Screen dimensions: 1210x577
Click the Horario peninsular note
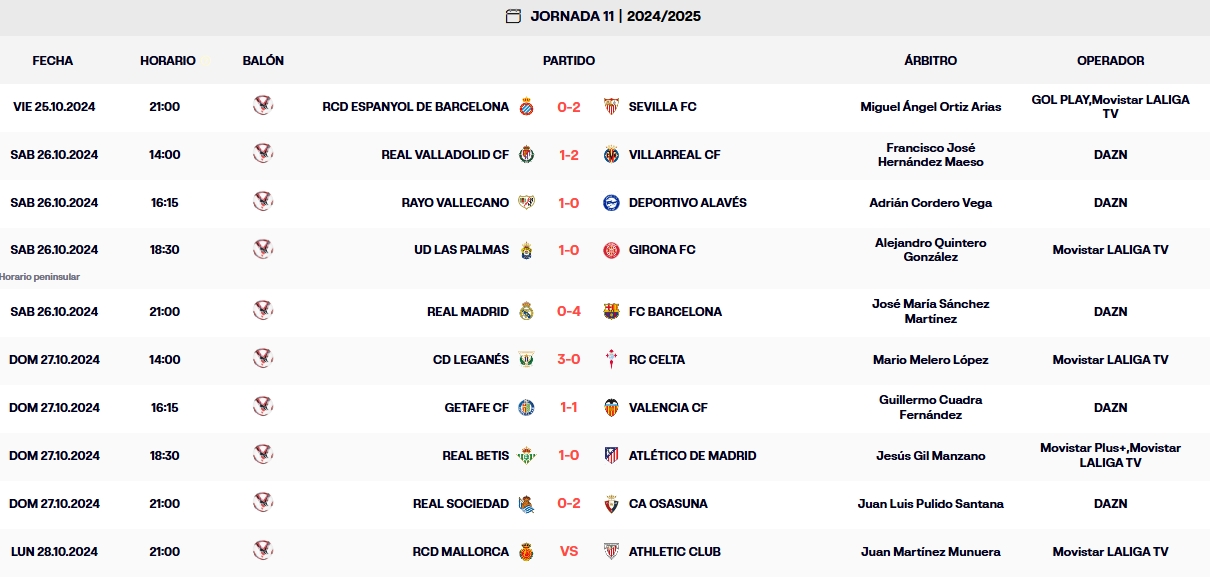point(40,277)
